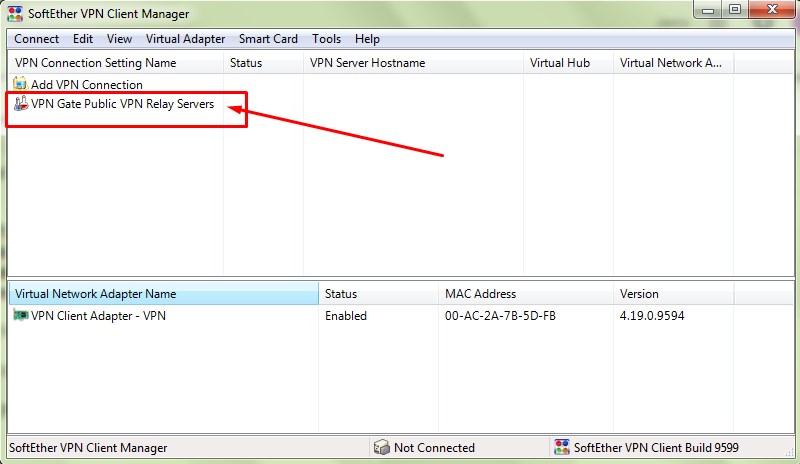Open the Help menu
This screenshot has height=464, width=800.
[x=367, y=39]
